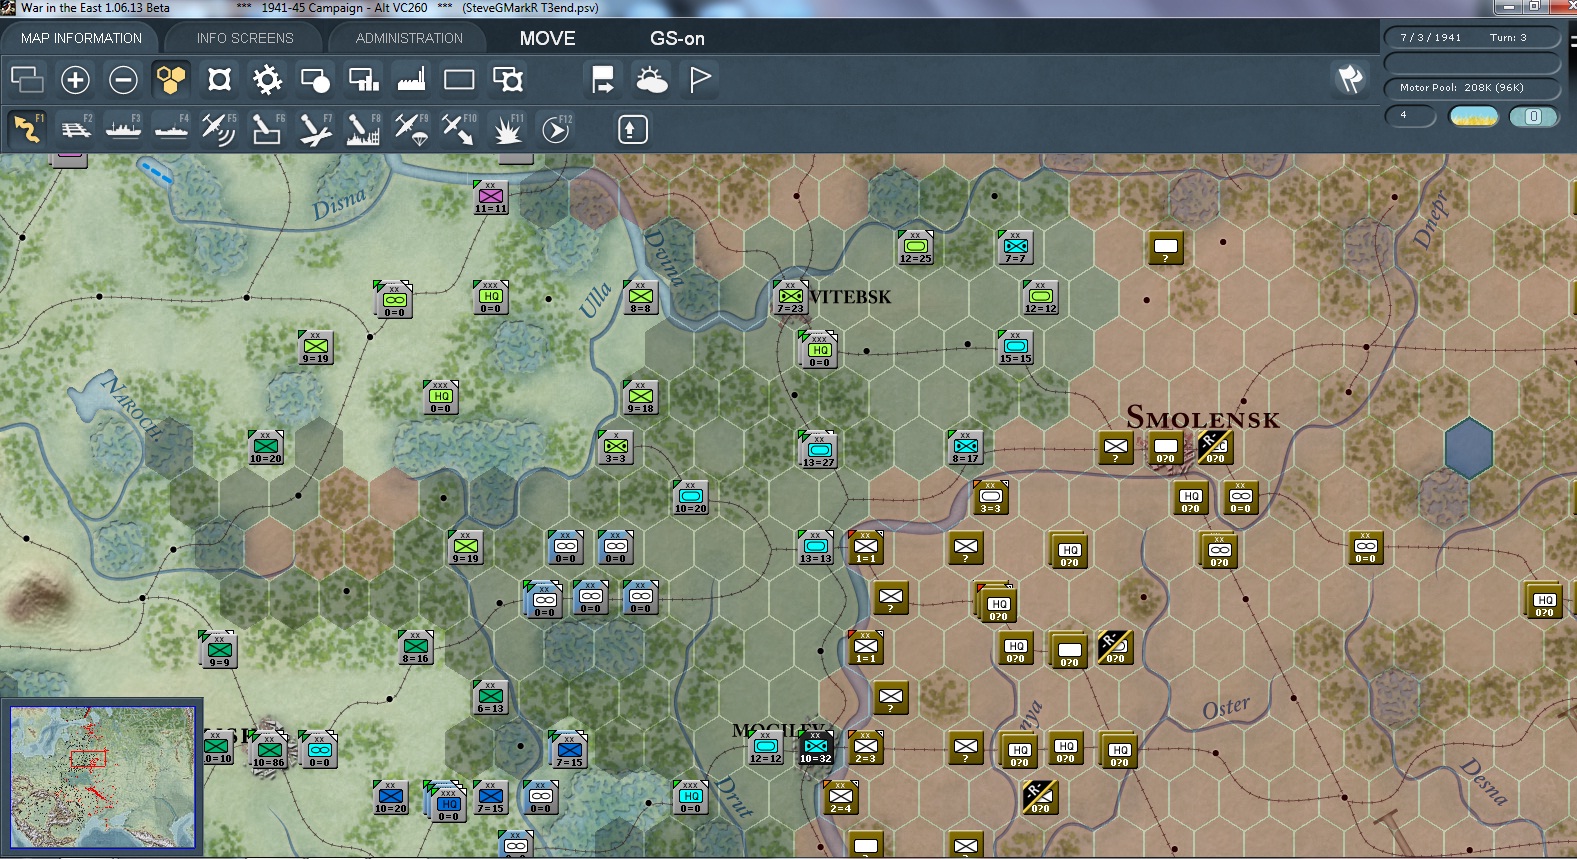Toggle the factory display icon
1577x859 pixels.
click(411, 79)
